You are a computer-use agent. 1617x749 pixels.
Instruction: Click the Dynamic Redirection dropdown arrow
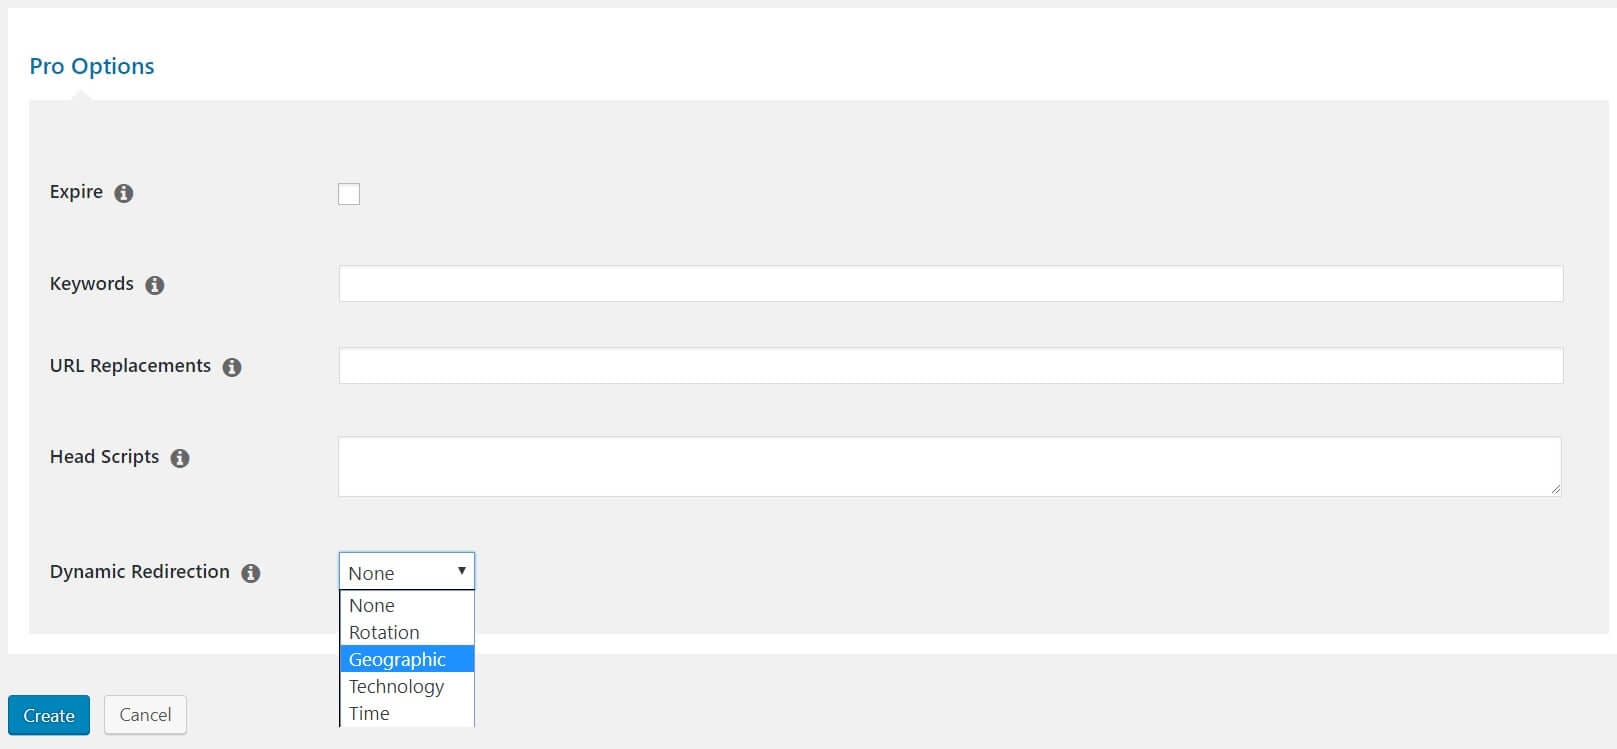click(461, 571)
